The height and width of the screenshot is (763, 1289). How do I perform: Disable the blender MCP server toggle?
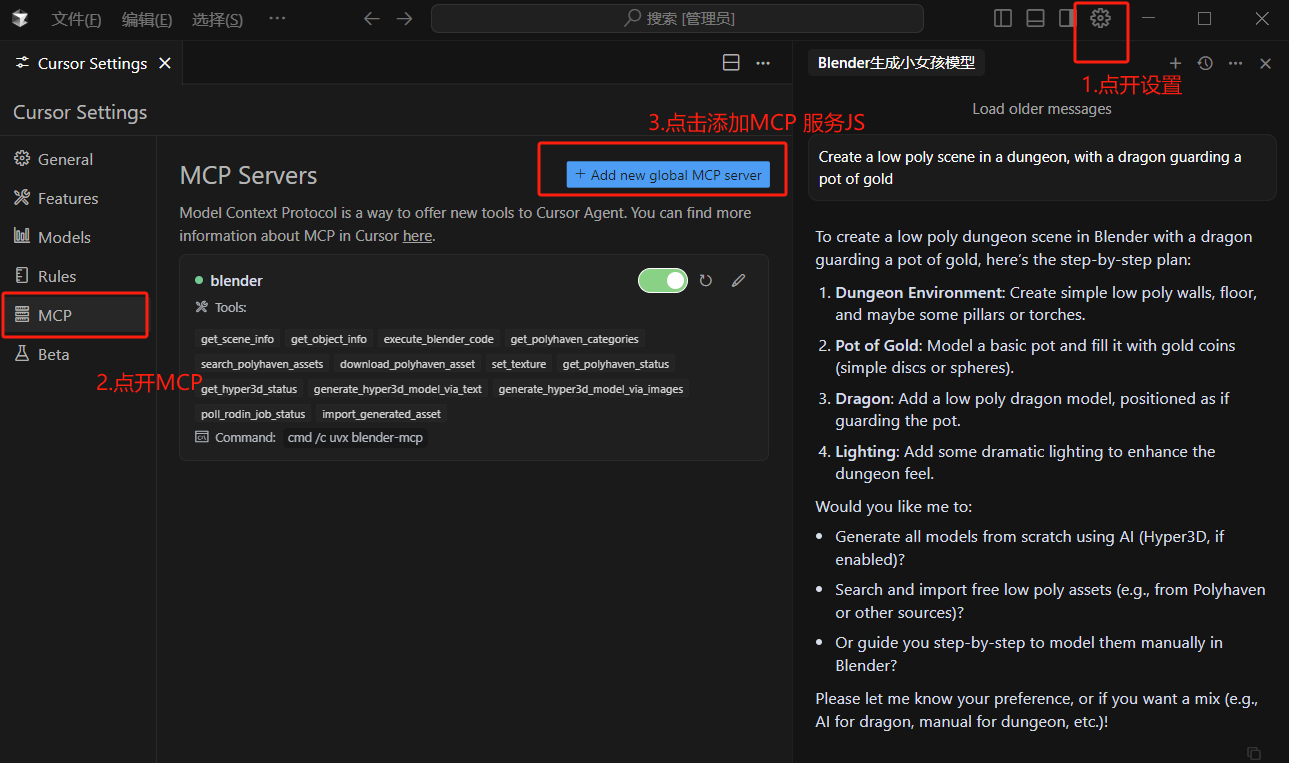point(663,281)
